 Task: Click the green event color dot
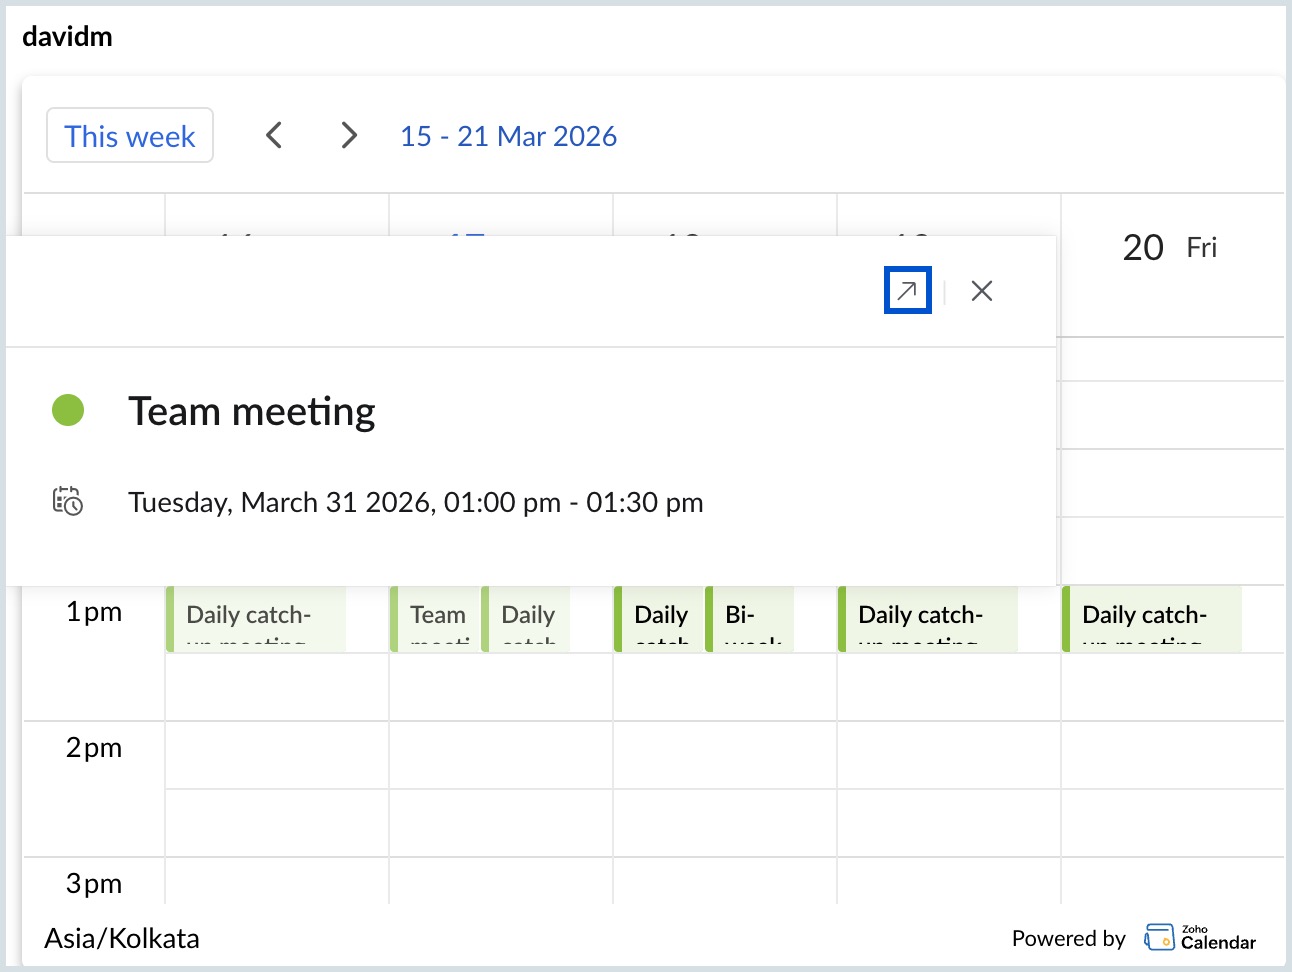click(68, 410)
